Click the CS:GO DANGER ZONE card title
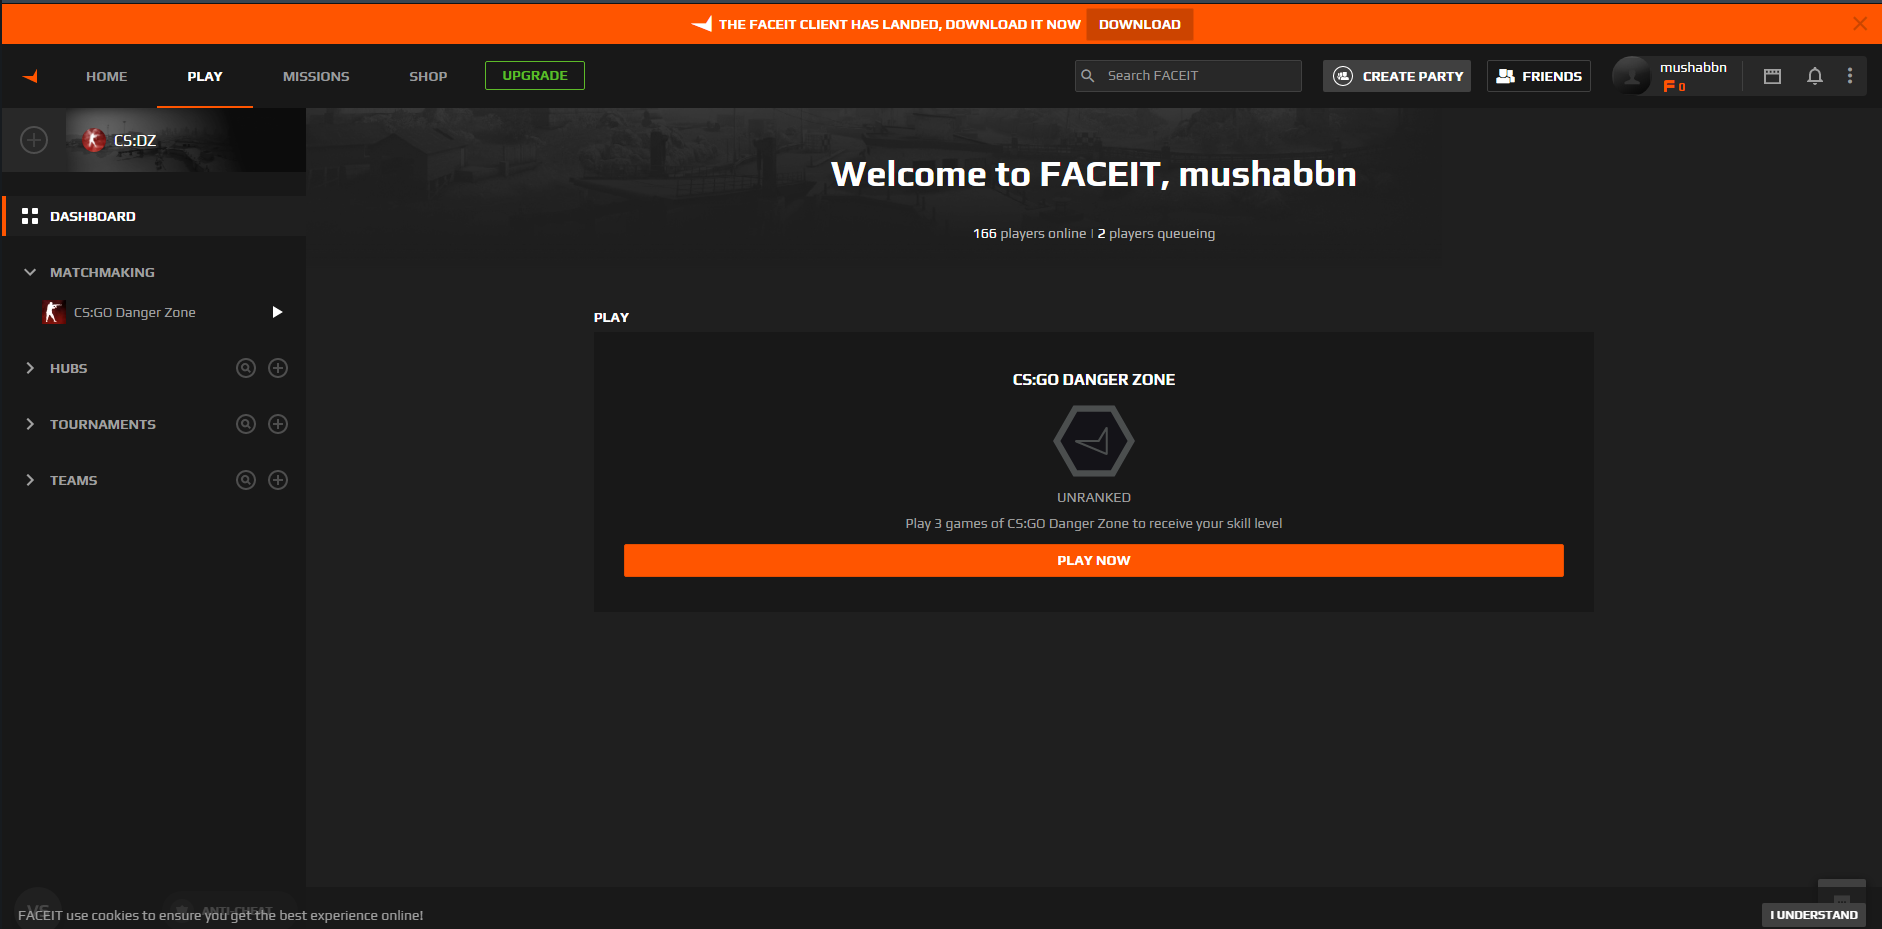The height and width of the screenshot is (929, 1882). pos(1094,380)
